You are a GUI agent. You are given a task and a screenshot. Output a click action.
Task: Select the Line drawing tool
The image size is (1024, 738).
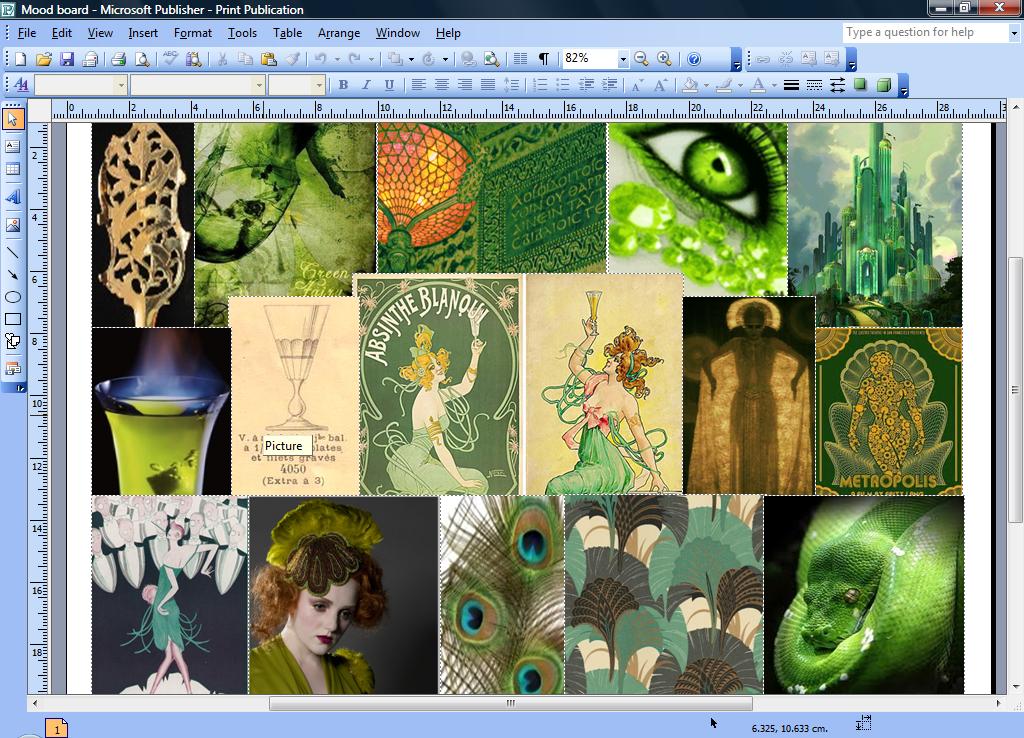click(x=12, y=252)
